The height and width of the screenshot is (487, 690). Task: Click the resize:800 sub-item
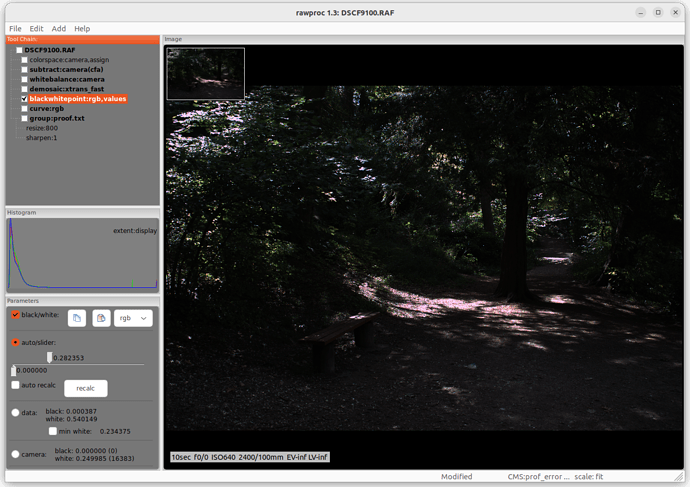[42, 128]
